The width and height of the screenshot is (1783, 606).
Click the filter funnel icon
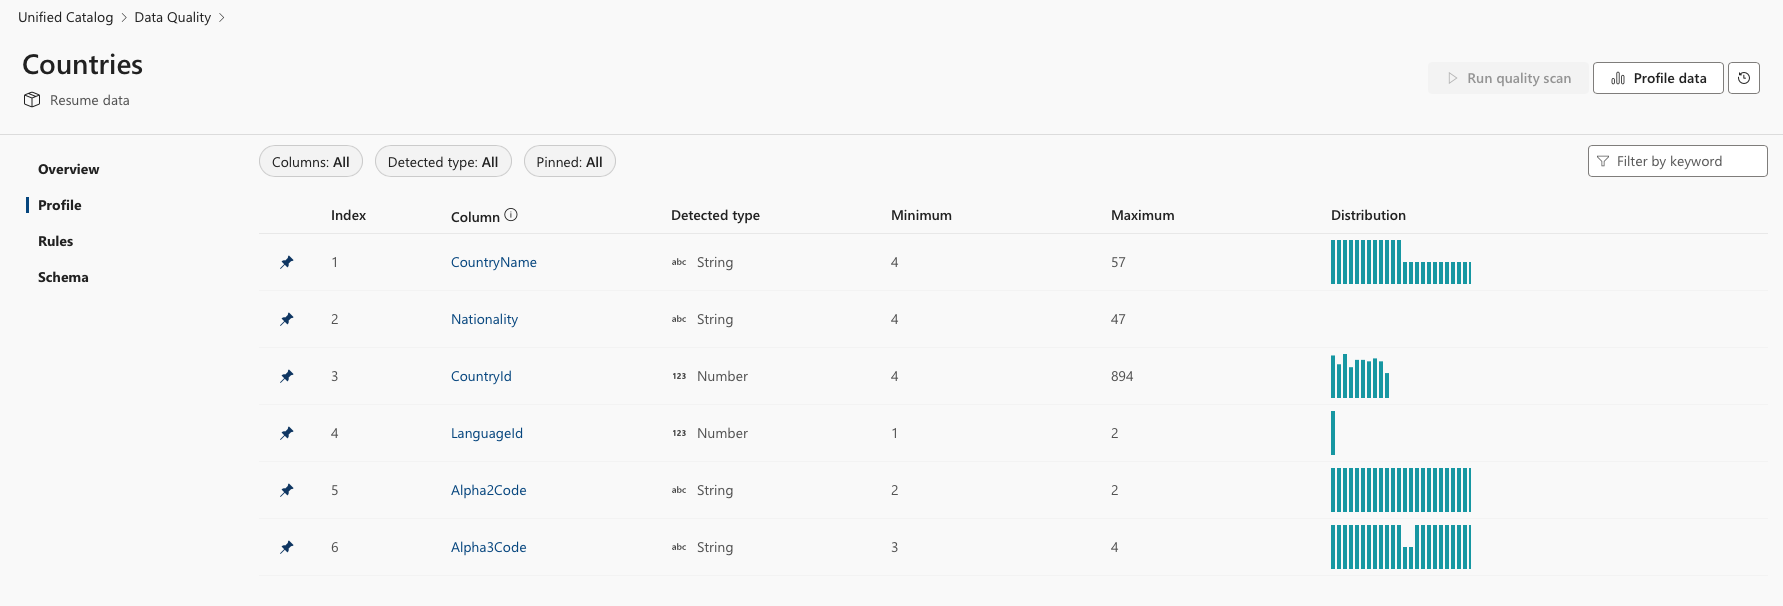click(x=1603, y=161)
